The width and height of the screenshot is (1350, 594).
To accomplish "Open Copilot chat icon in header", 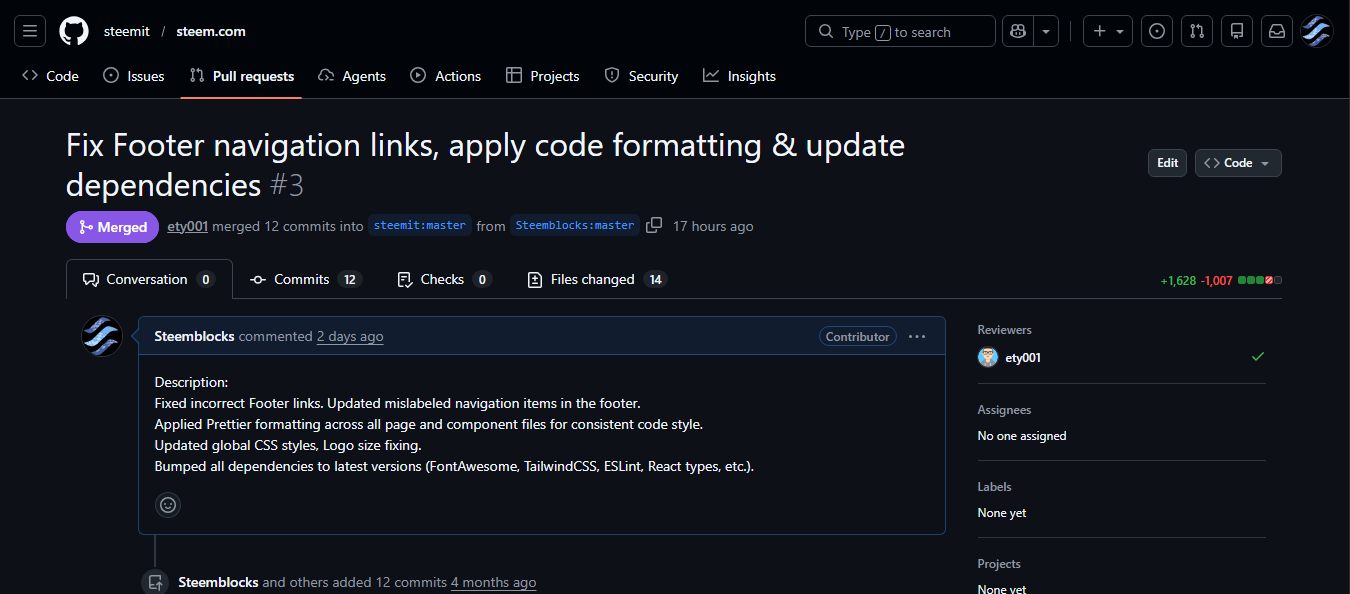I will pos(1018,31).
